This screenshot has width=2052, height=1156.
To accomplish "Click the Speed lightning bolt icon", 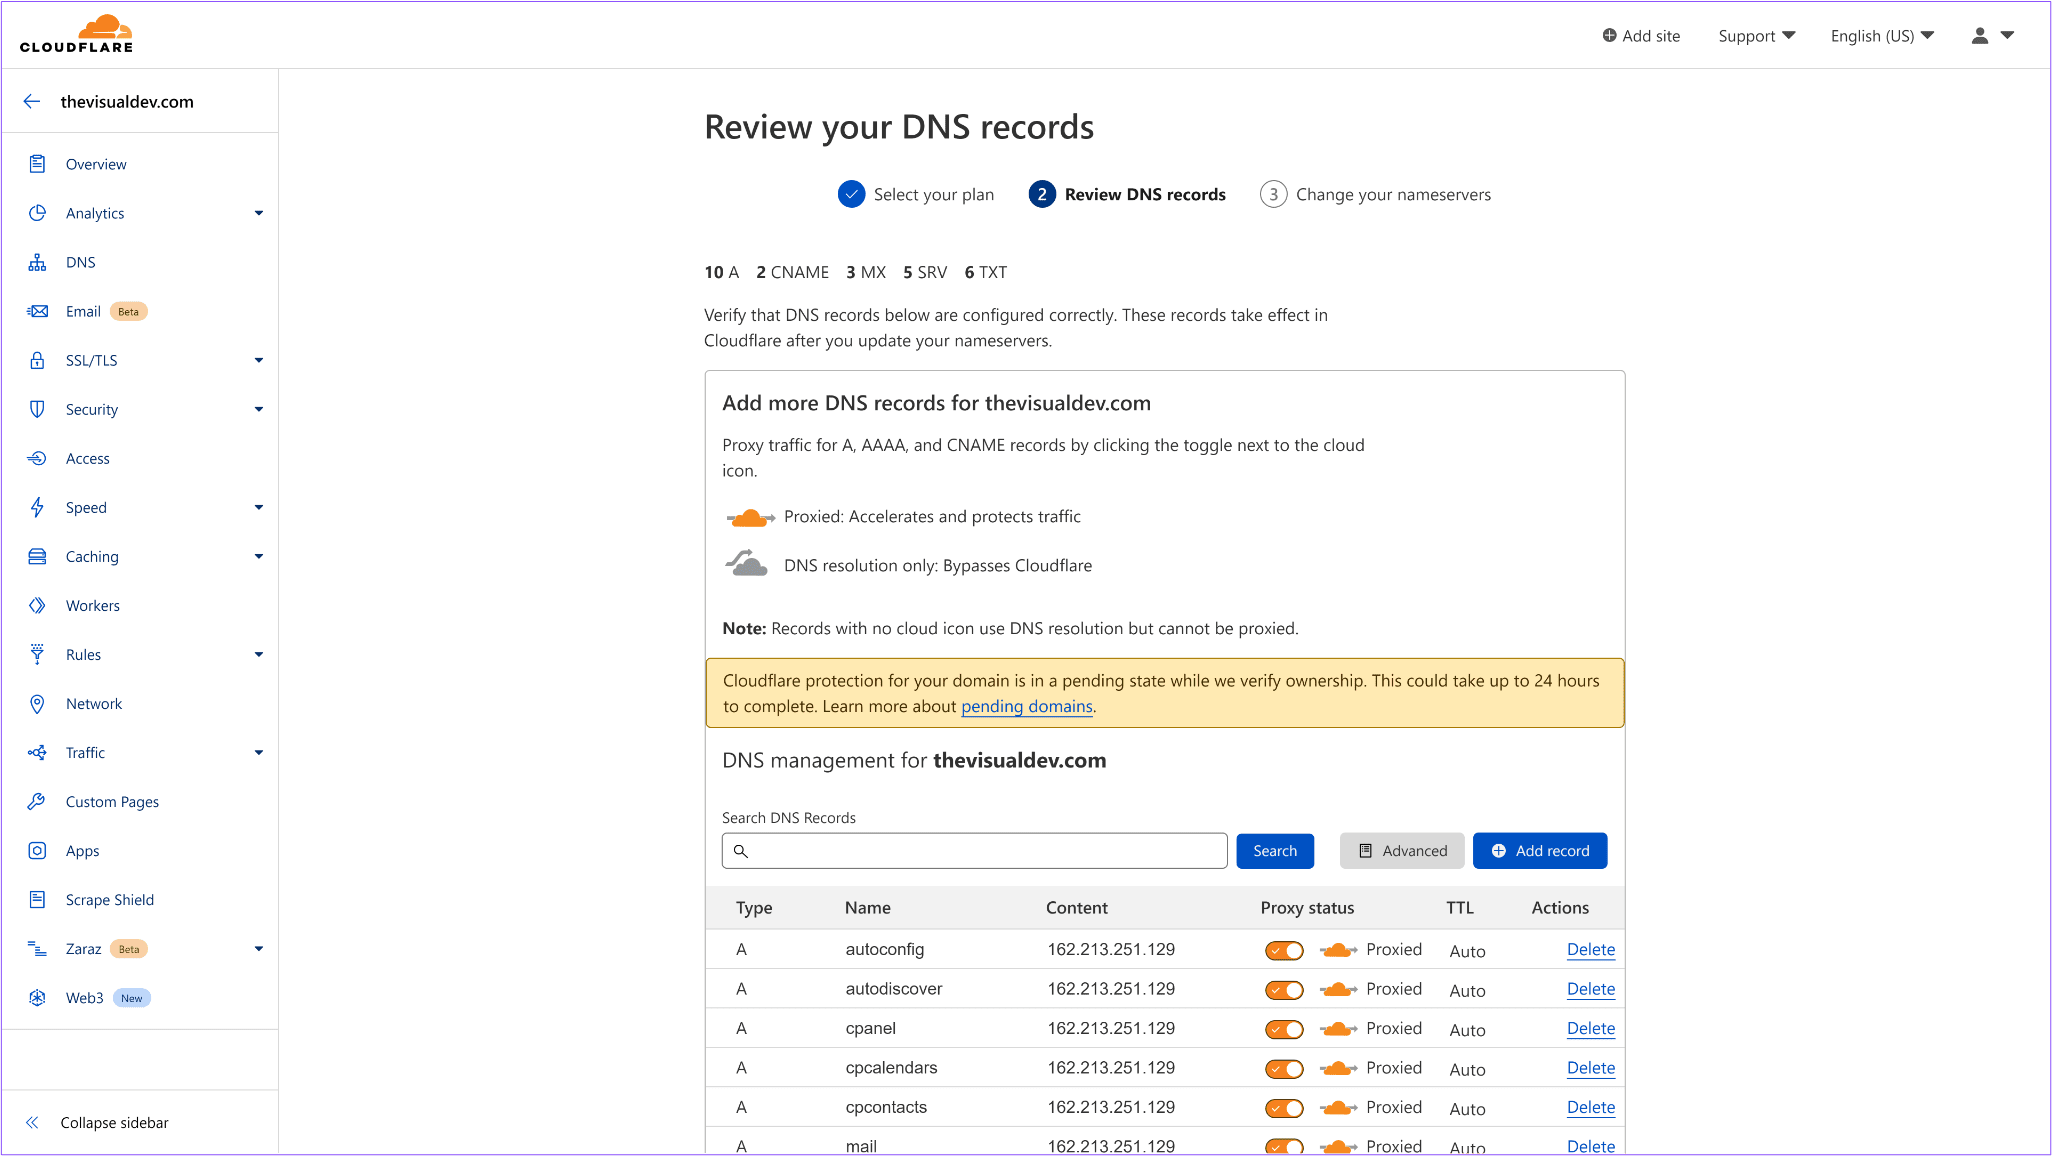I will [37, 507].
